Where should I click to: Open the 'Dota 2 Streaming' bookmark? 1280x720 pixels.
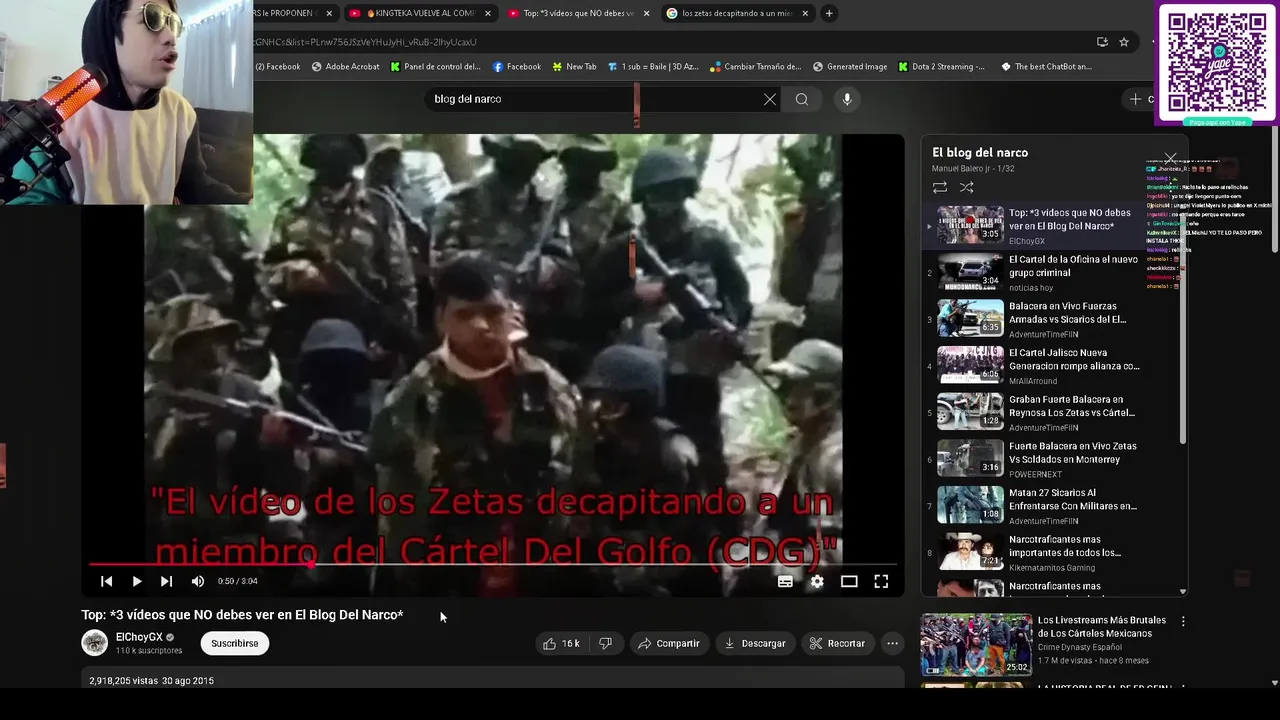point(941,67)
